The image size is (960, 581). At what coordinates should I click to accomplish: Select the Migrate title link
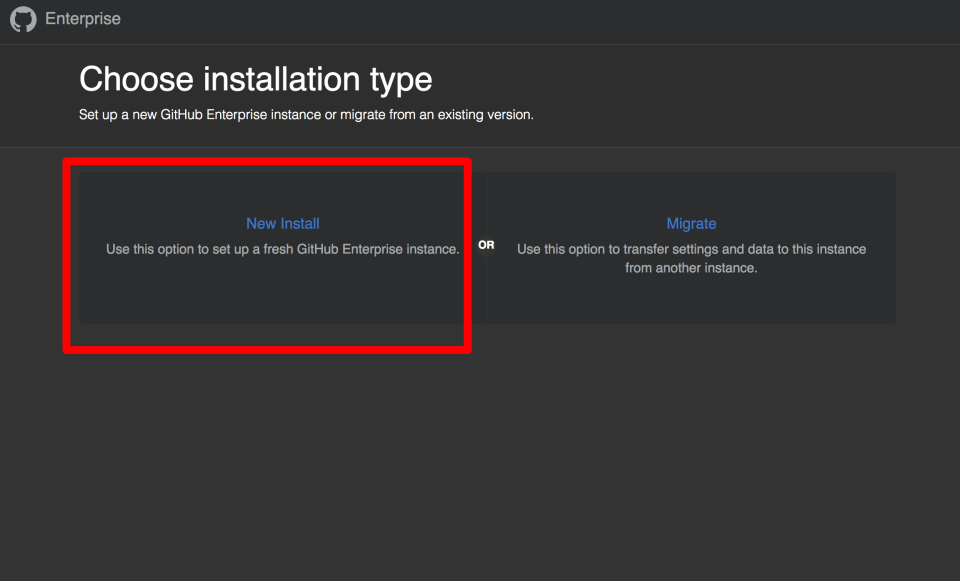click(x=691, y=224)
